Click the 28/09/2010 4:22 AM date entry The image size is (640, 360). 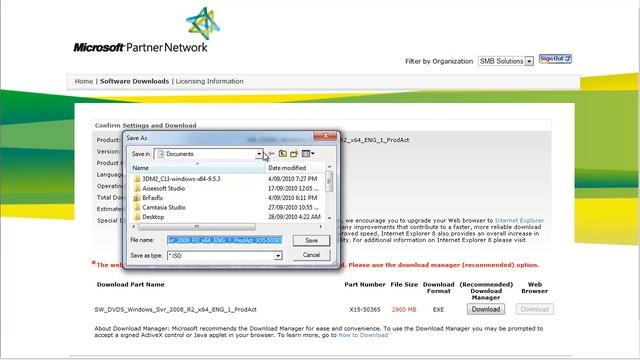[294, 217]
